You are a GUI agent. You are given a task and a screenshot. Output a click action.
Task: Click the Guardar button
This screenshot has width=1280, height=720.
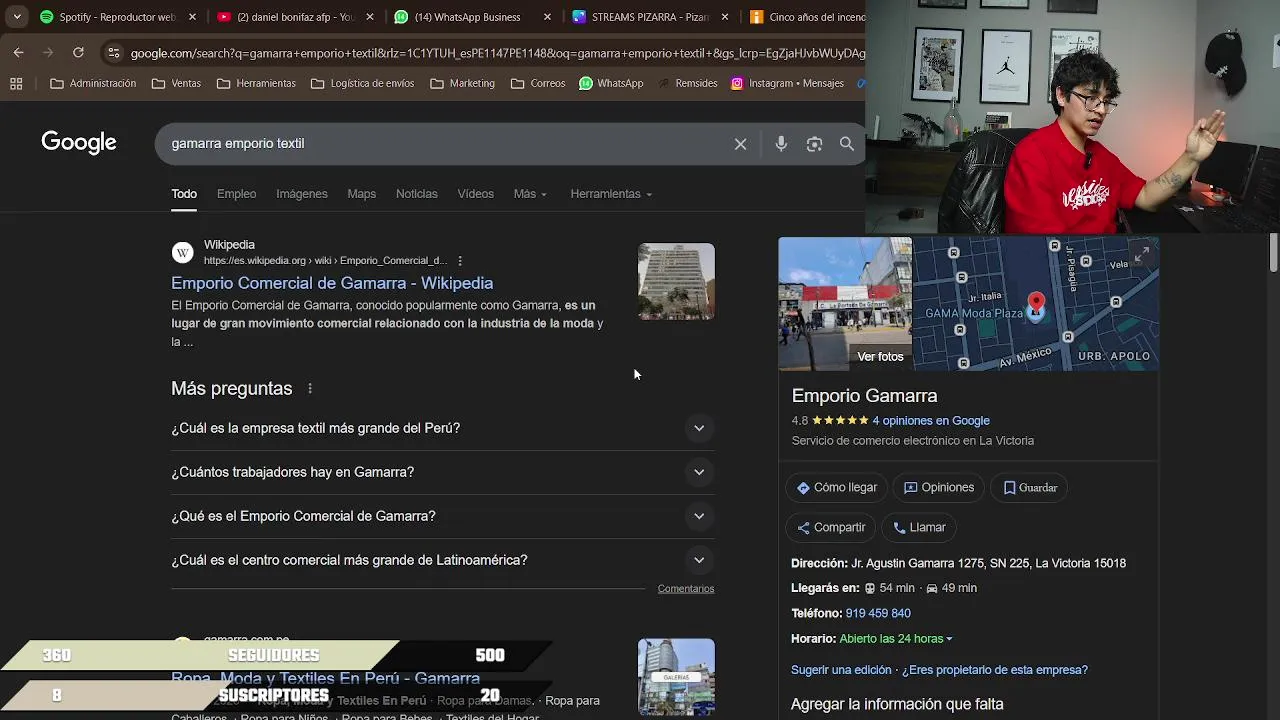coord(1030,488)
